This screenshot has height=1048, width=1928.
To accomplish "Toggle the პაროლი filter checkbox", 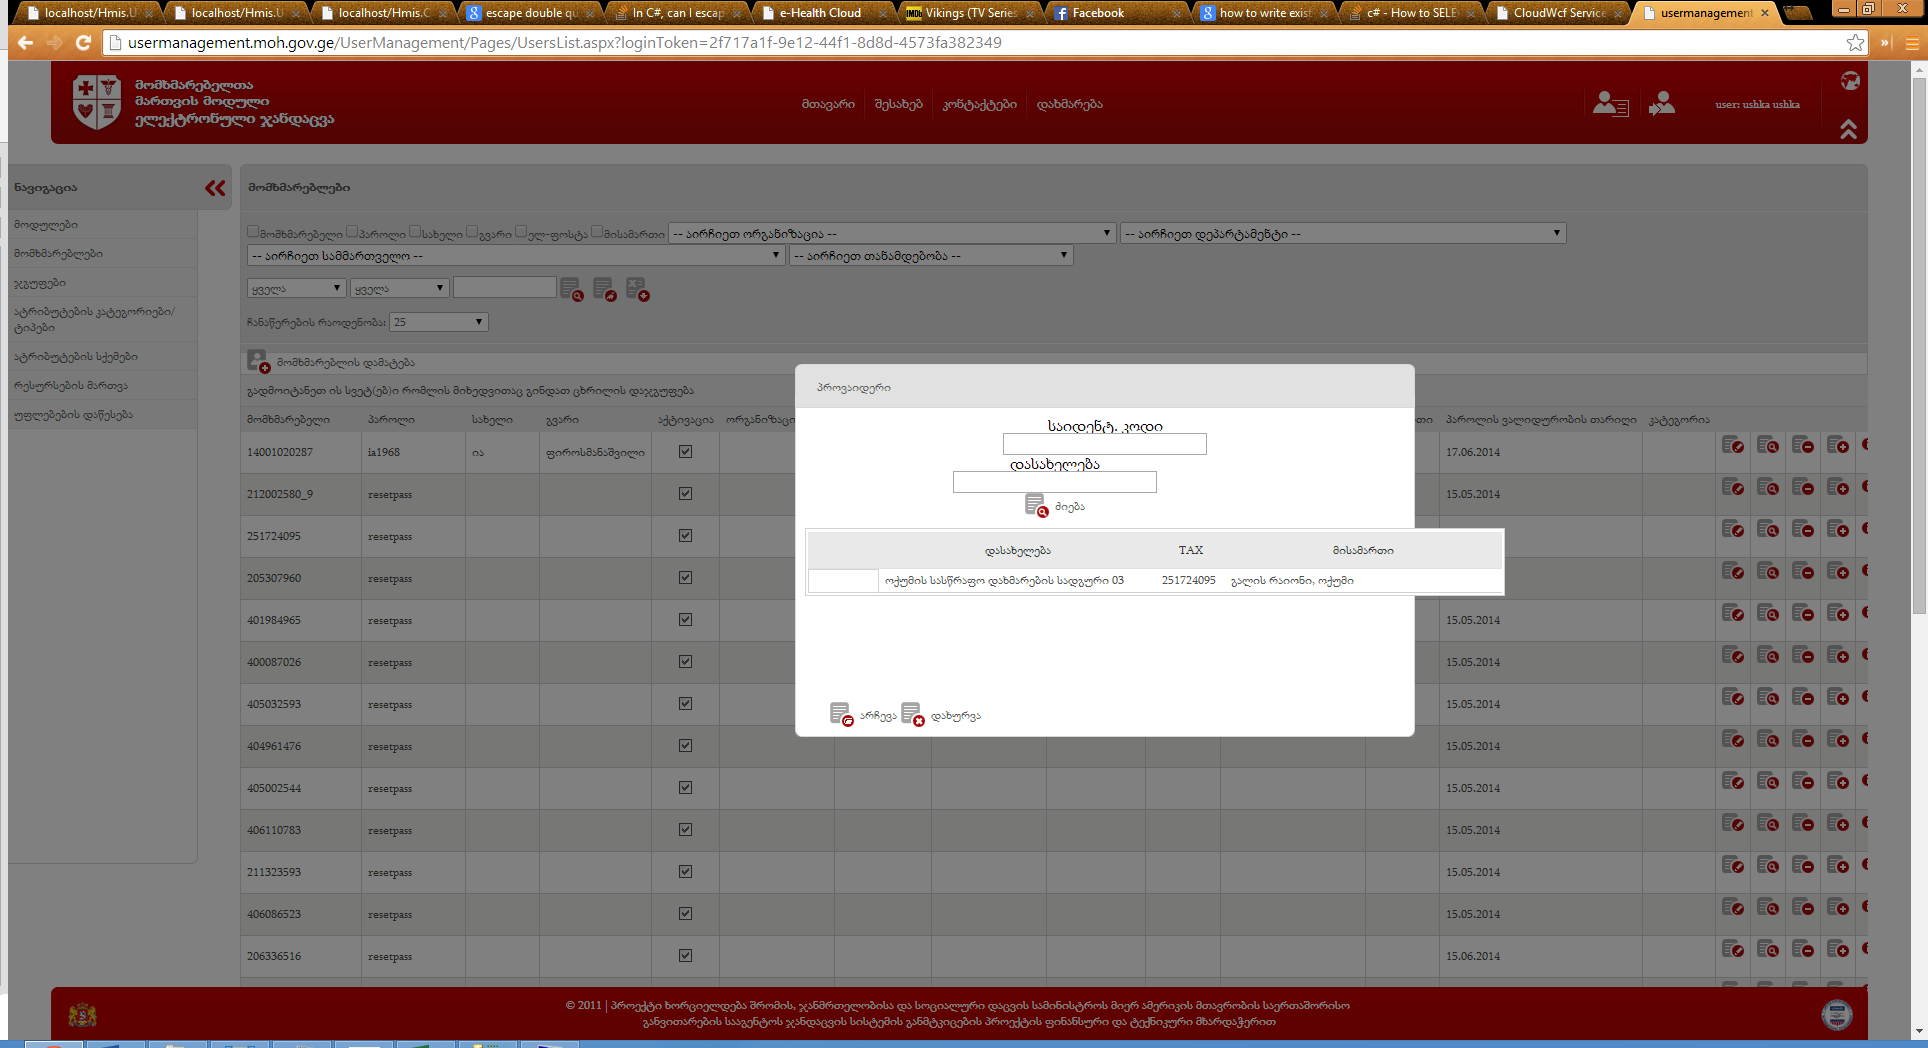I will (x=352, y=232).
